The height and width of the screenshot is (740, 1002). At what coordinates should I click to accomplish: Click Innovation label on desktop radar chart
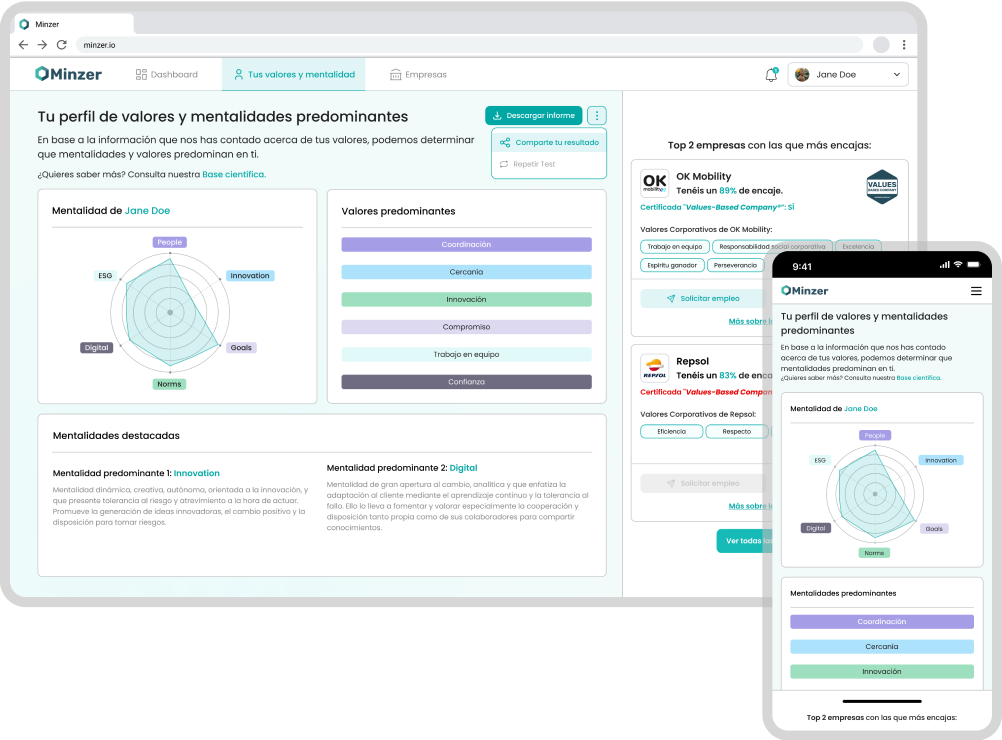250,275
